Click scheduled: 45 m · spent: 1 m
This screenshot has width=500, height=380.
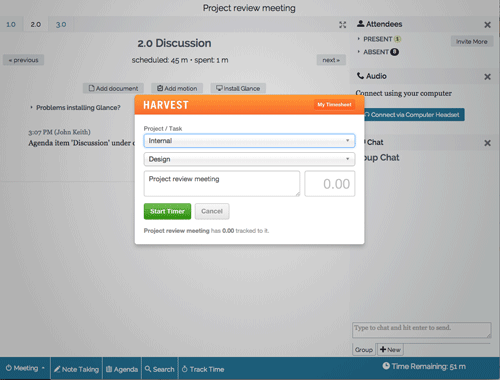(180, 60)
